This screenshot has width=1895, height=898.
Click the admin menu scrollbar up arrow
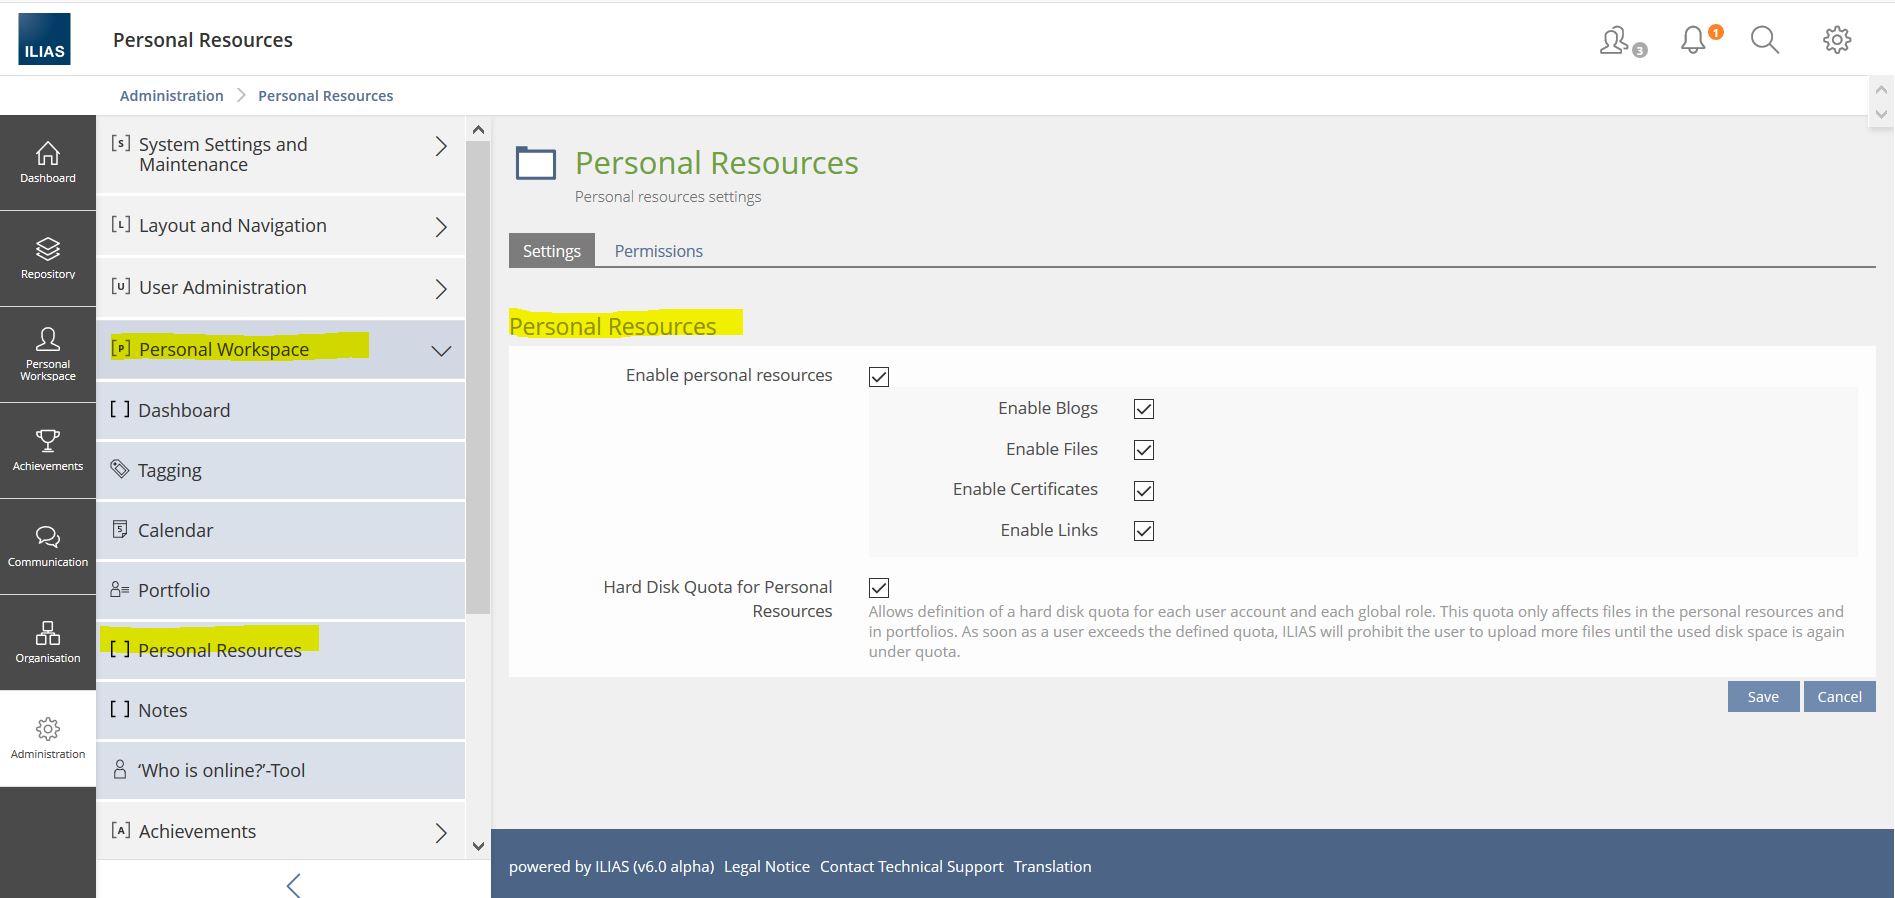coord(478,129)
